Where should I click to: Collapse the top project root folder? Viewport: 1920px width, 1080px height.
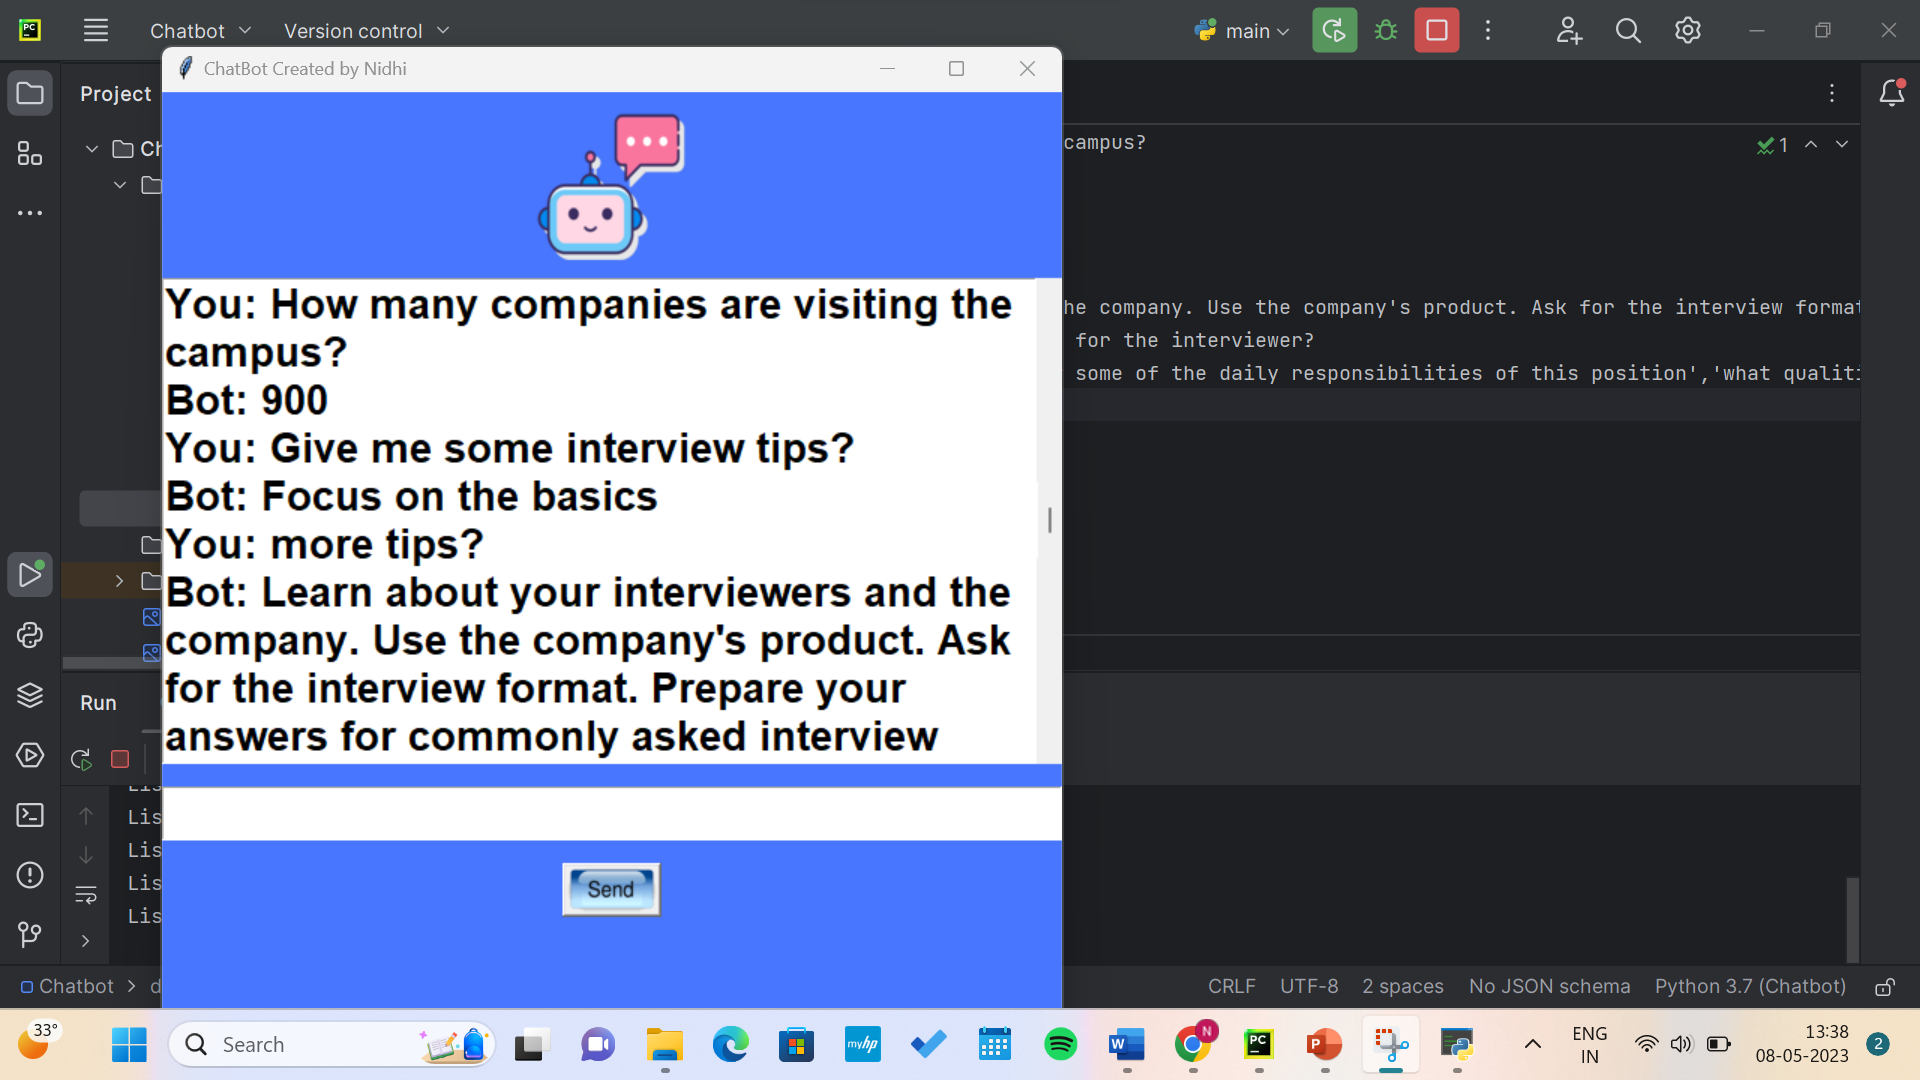92,149
